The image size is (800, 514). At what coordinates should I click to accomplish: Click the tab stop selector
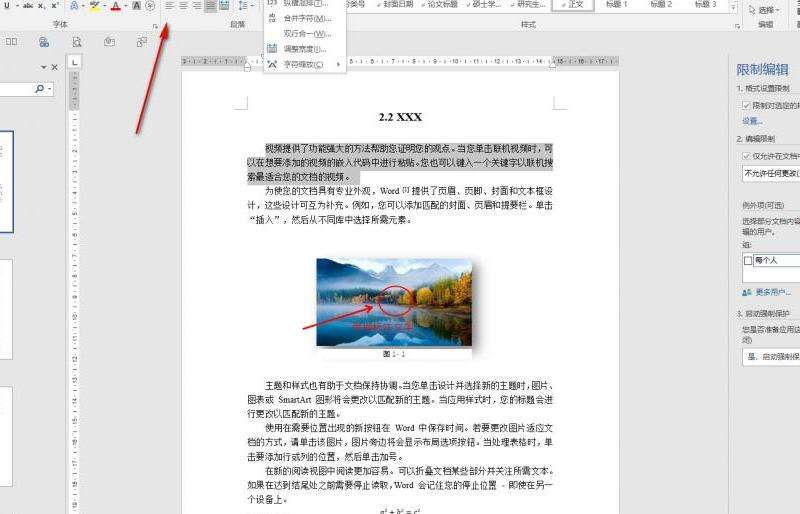pos(74,62)
